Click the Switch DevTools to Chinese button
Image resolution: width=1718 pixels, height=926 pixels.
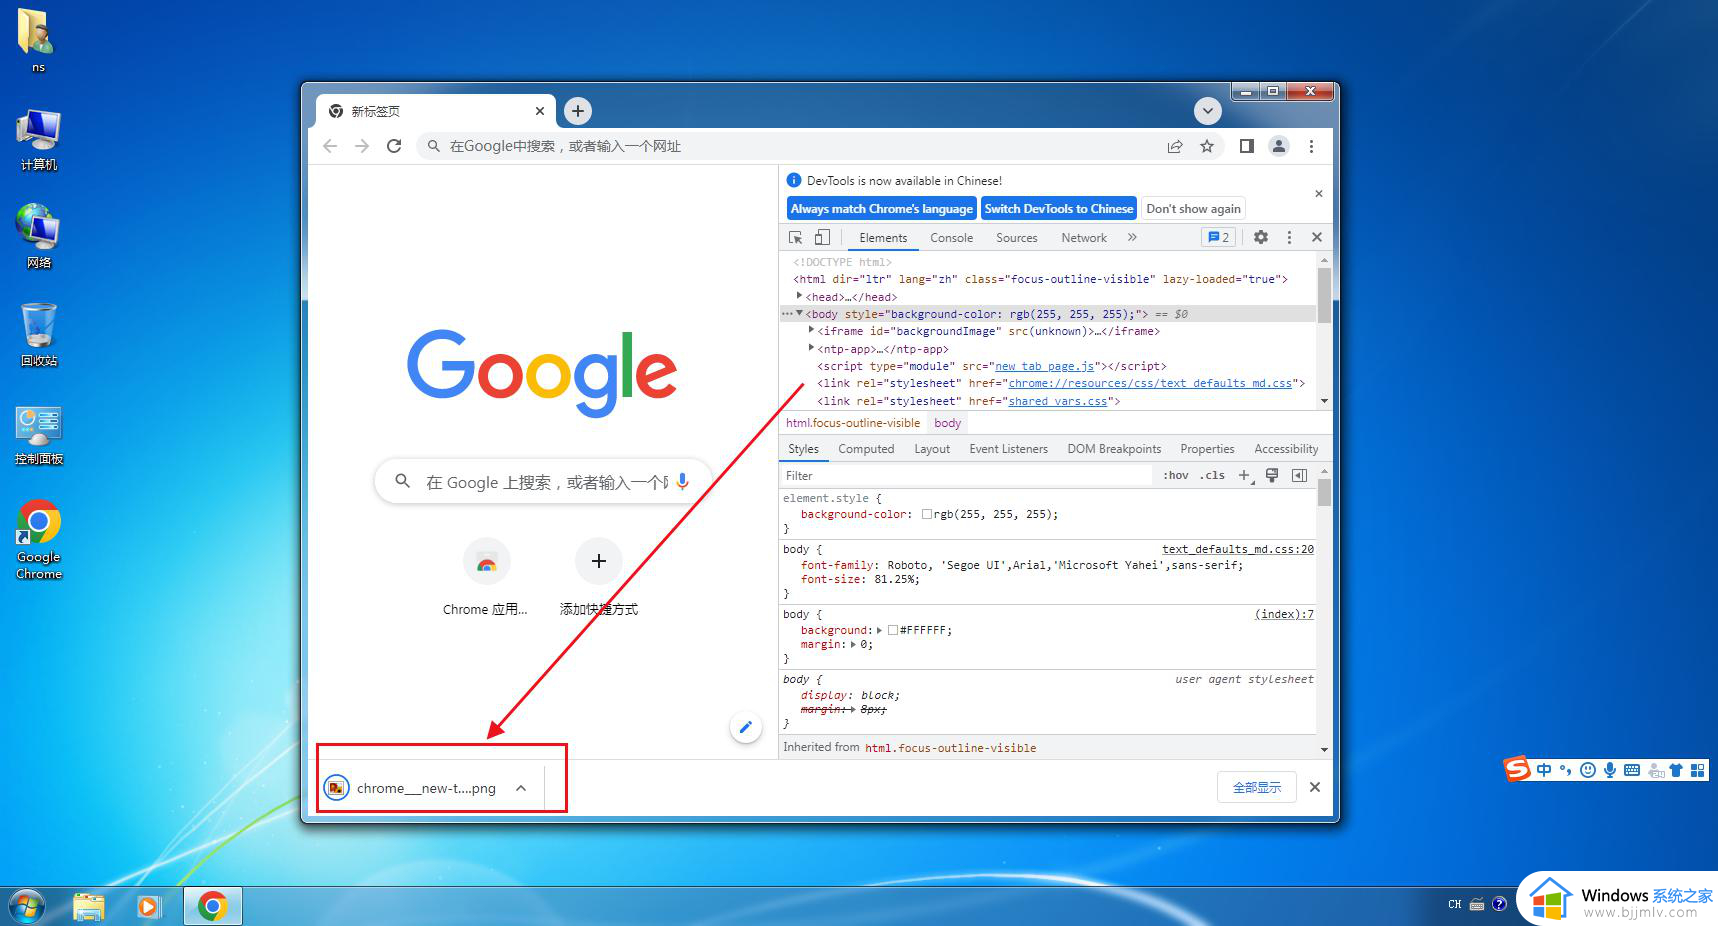click(x=1058, y=209)
